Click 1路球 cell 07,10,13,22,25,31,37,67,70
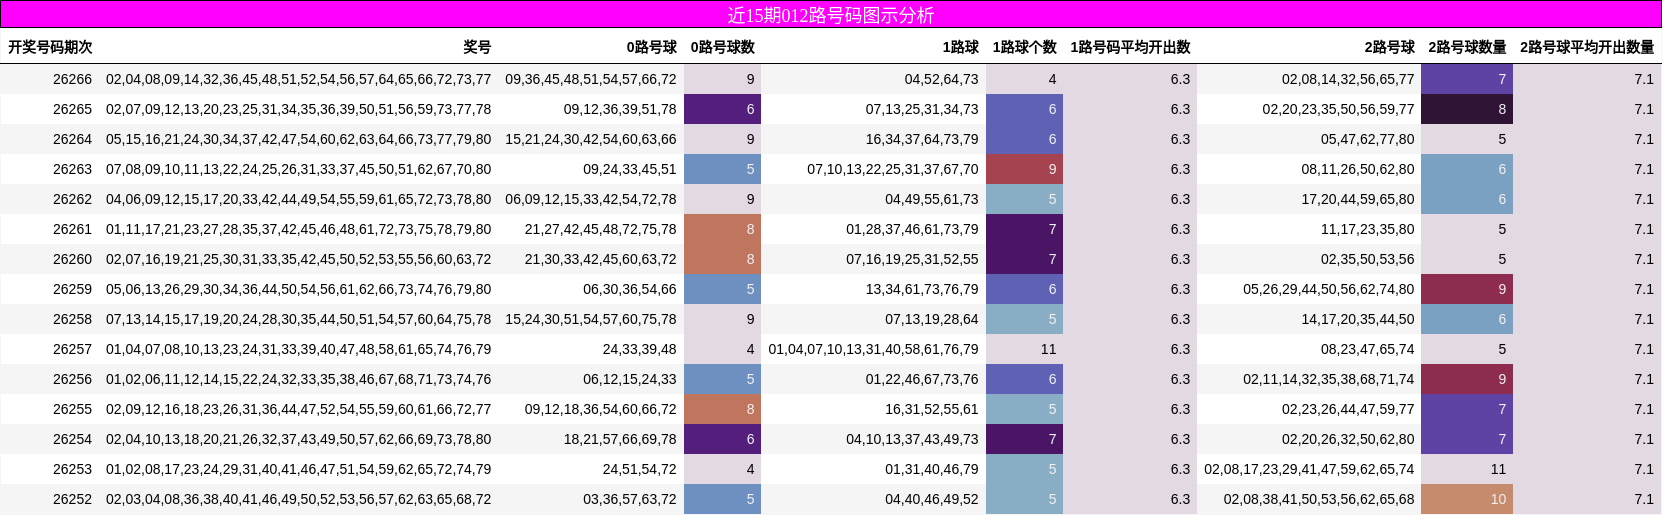1662x515 pixels. click(893, 169)
